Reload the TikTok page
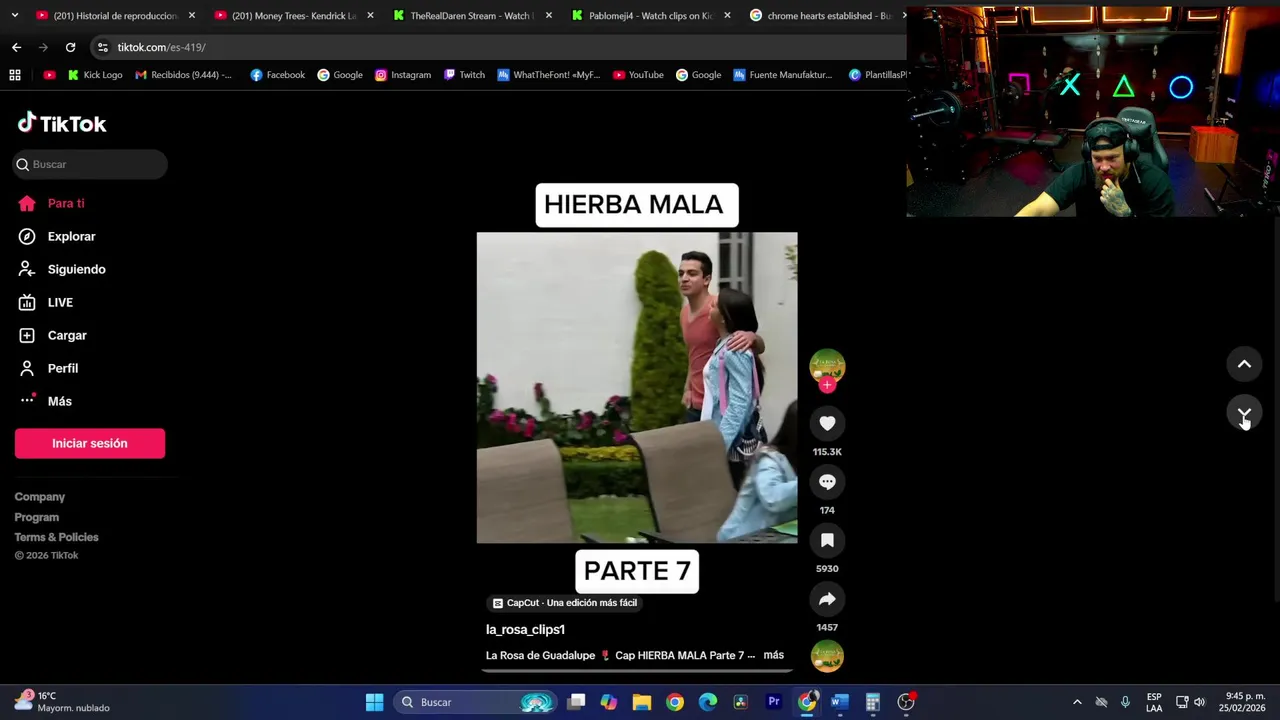 [70, 47]
